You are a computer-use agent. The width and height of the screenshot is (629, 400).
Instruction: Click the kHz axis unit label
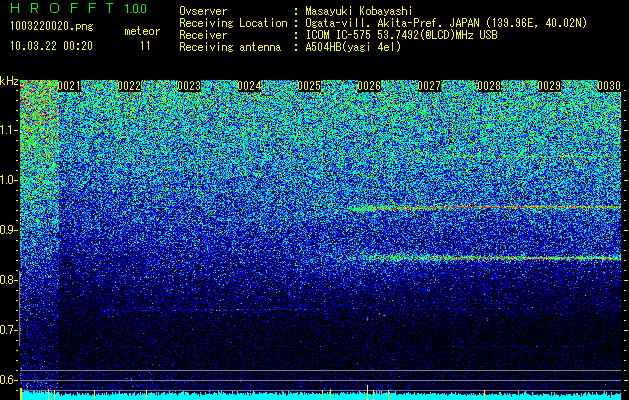coord(9,81)
